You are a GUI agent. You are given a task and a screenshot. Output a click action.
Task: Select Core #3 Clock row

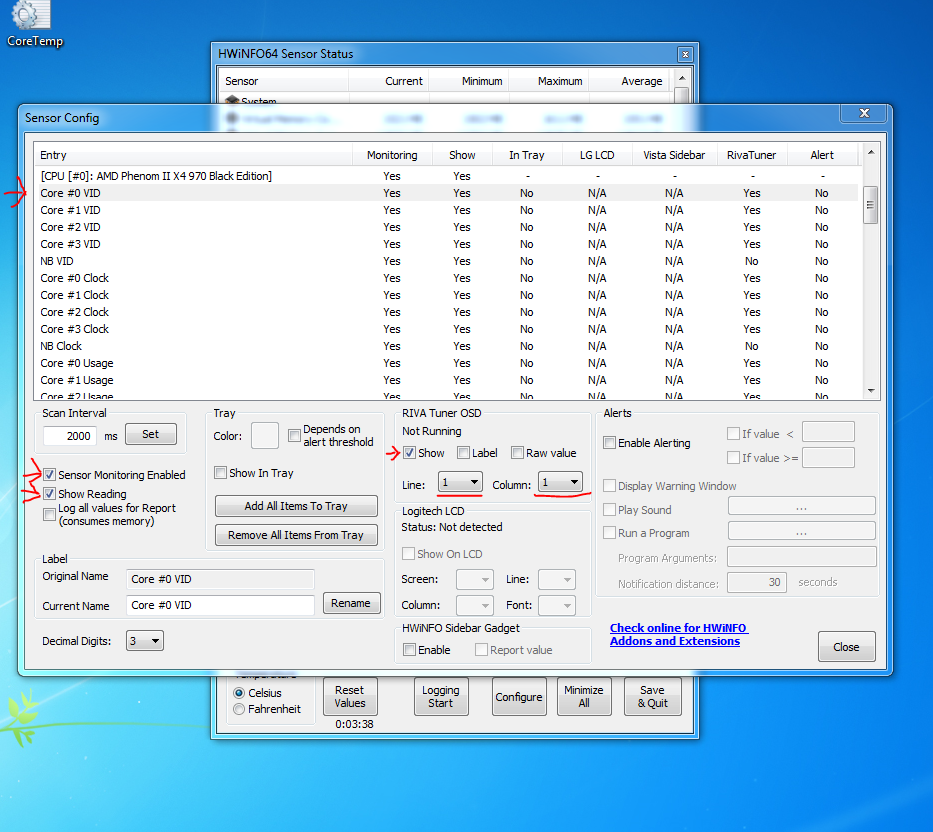[446, 329]
